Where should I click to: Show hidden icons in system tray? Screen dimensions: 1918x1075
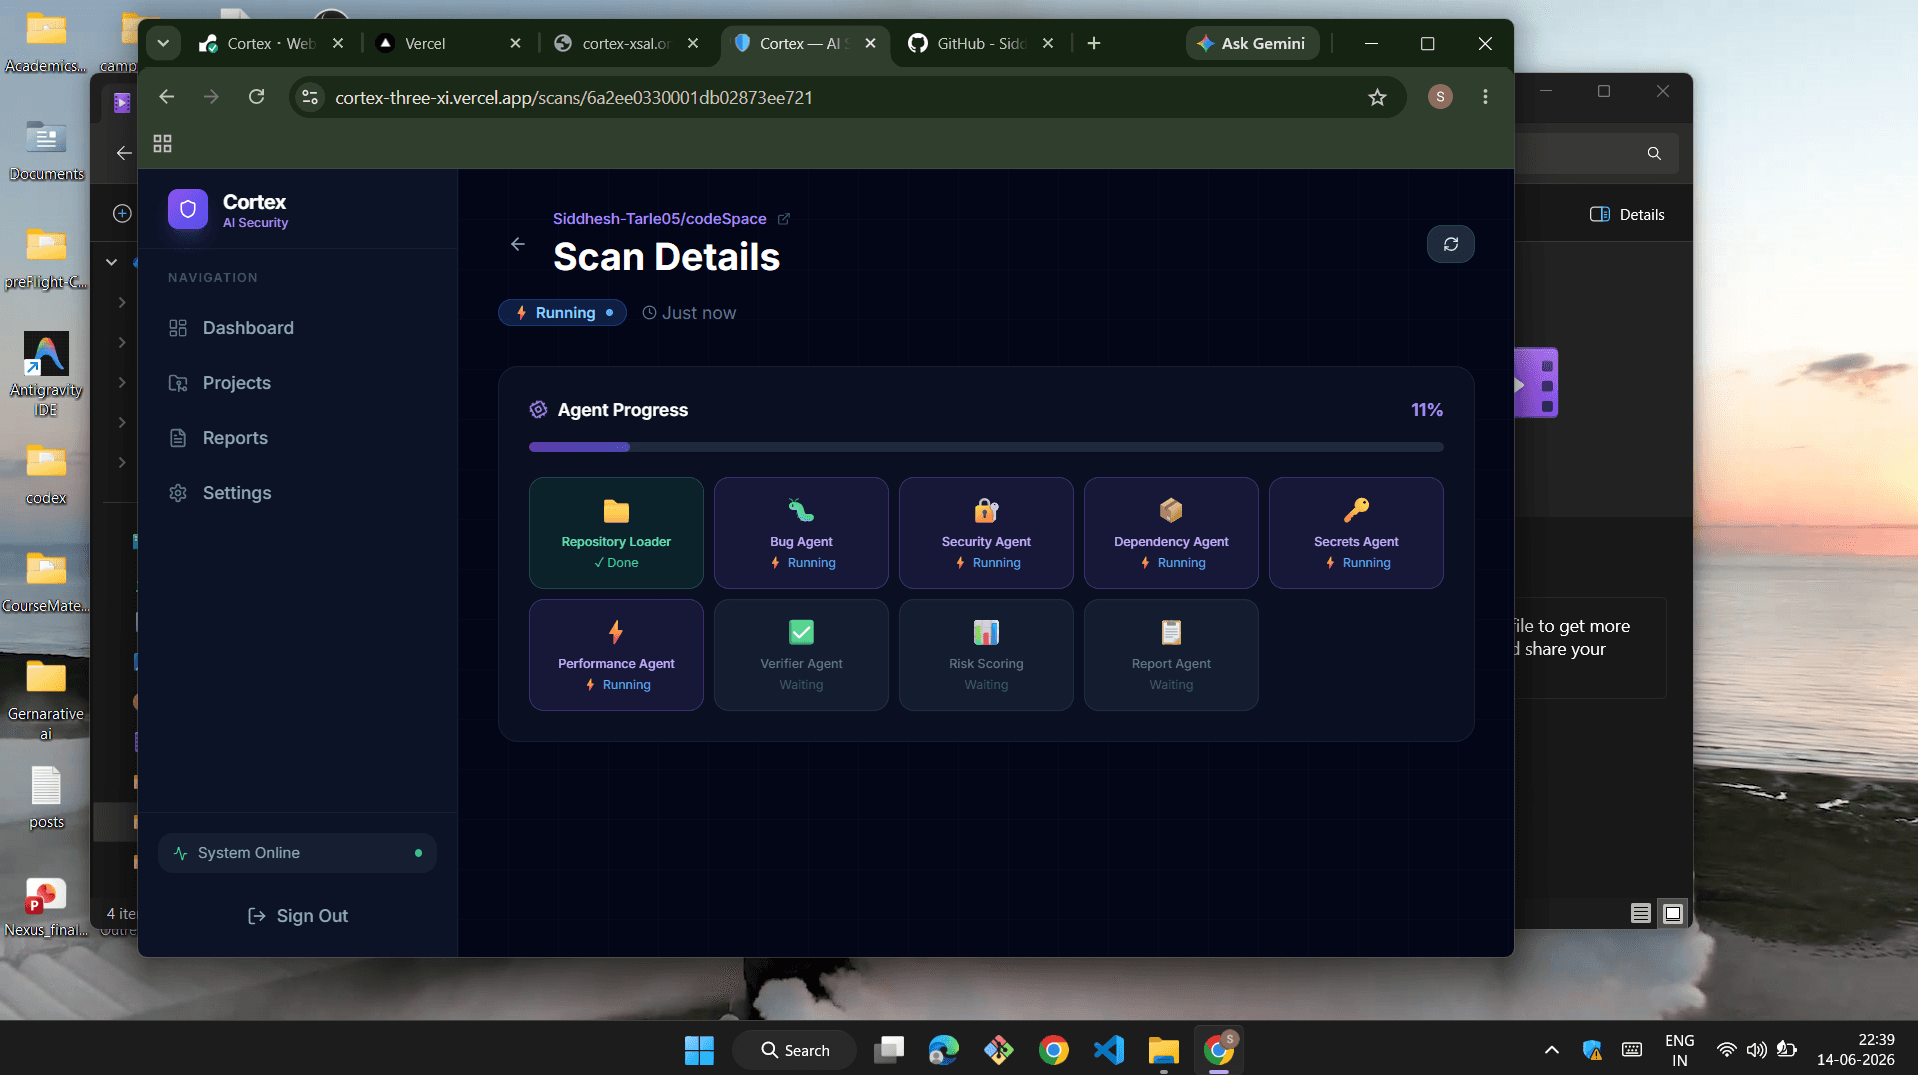(x=1551, y=1050)
